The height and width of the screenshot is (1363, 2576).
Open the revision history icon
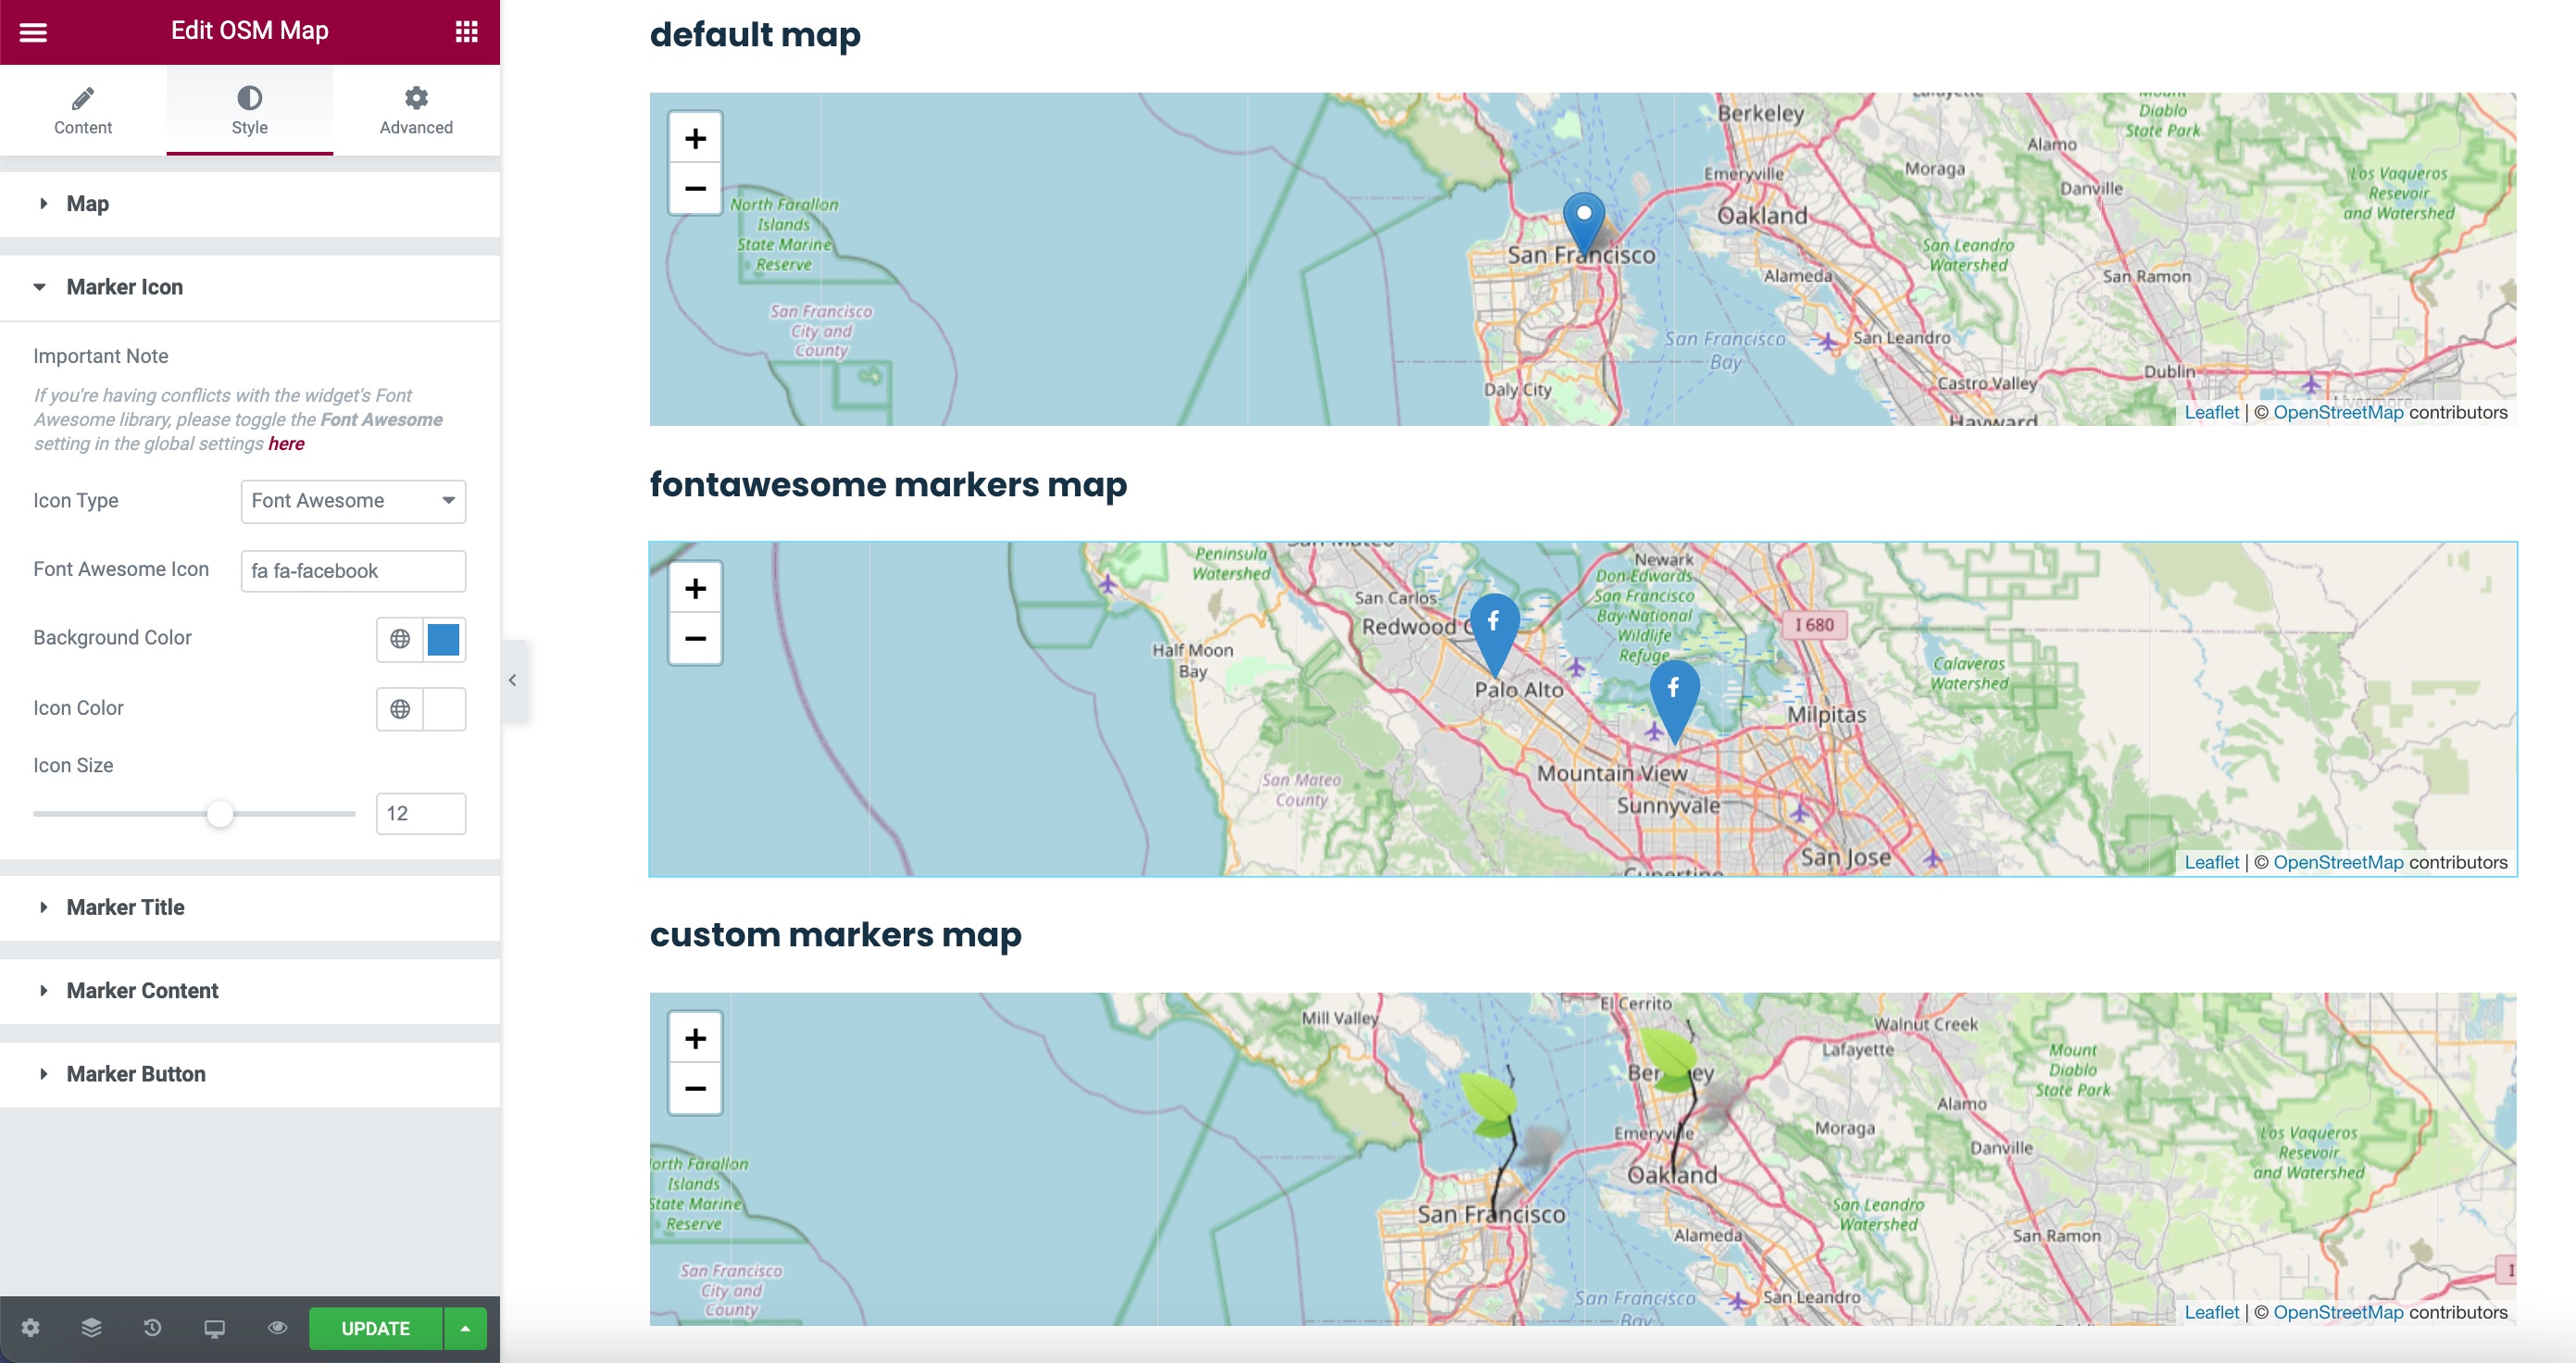pyautogui.click(x=152, y=1328)
